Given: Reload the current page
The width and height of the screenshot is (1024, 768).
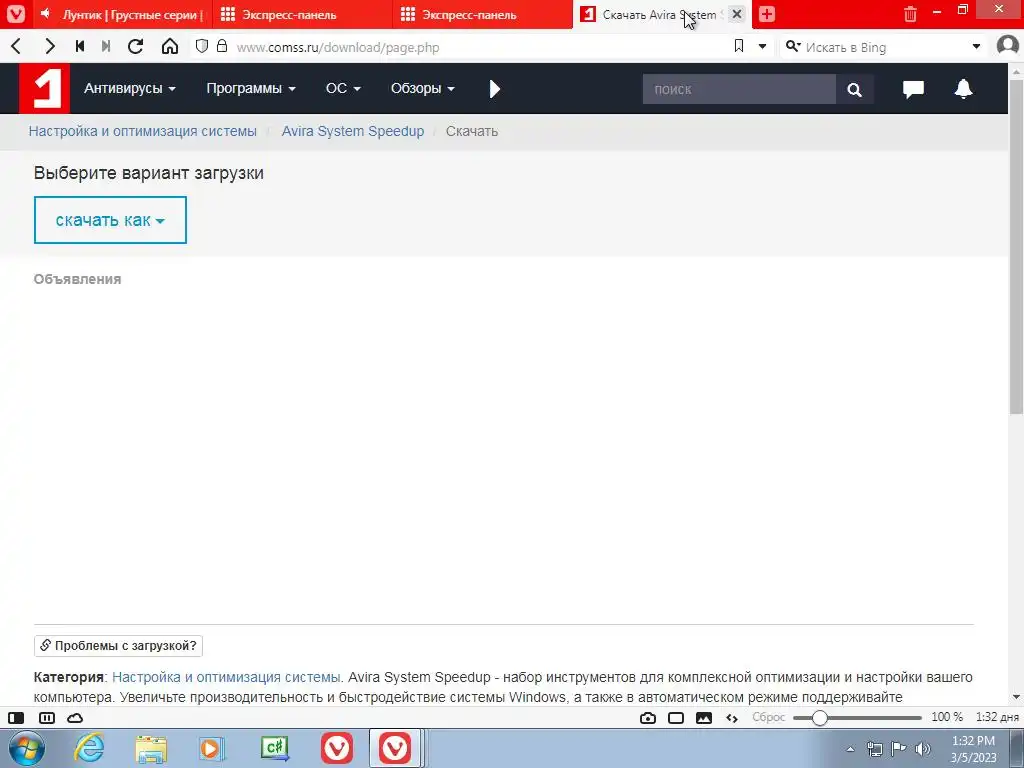Looking at the screenshot, I should (135, 46).
